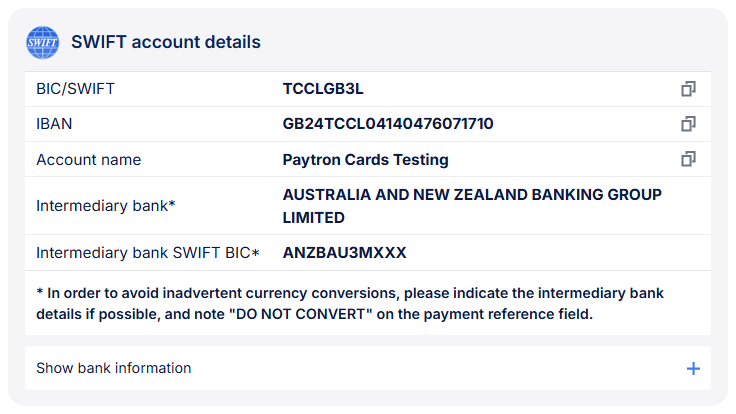Click the IBAN row label

(54, 124)
